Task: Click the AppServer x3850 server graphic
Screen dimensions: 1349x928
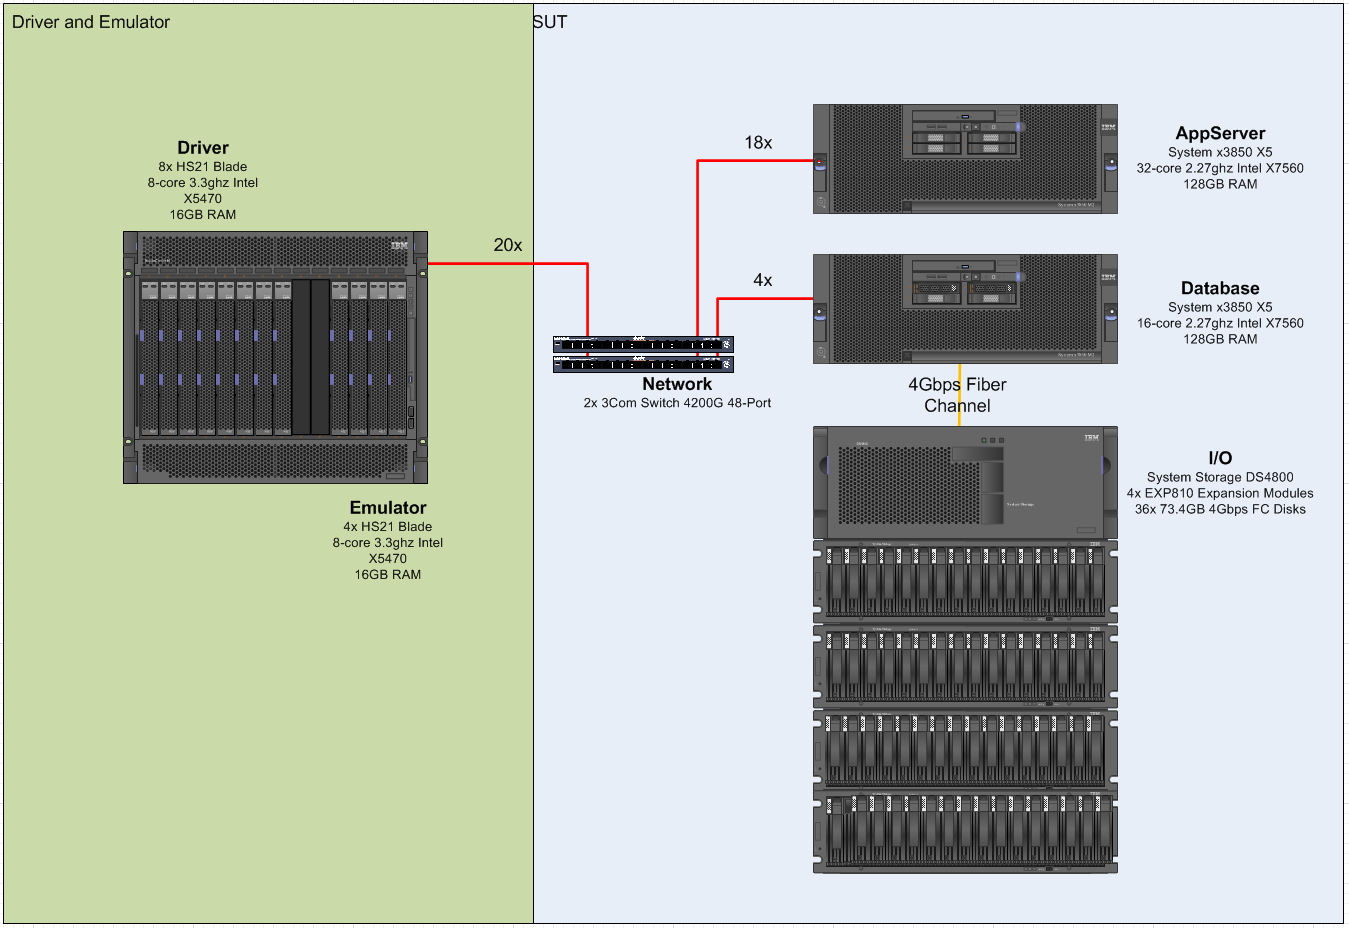Action: pyautogui.click(x=964, y=159)
